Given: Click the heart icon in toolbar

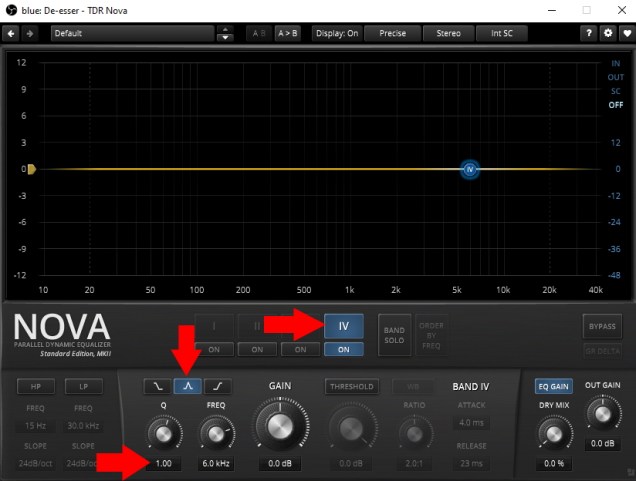Looking at the screenshot, I should click(x=626, y=33).
